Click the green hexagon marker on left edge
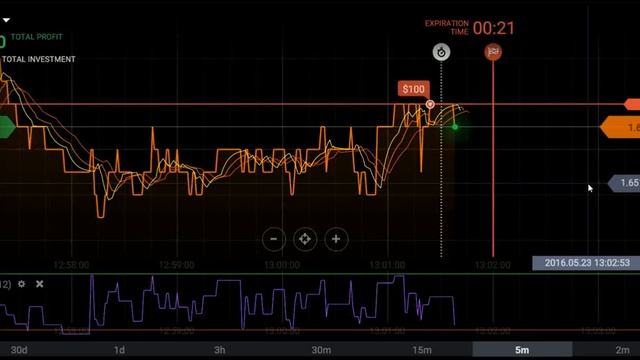Viewport: 640px width, 360px height. coord(7,127)
